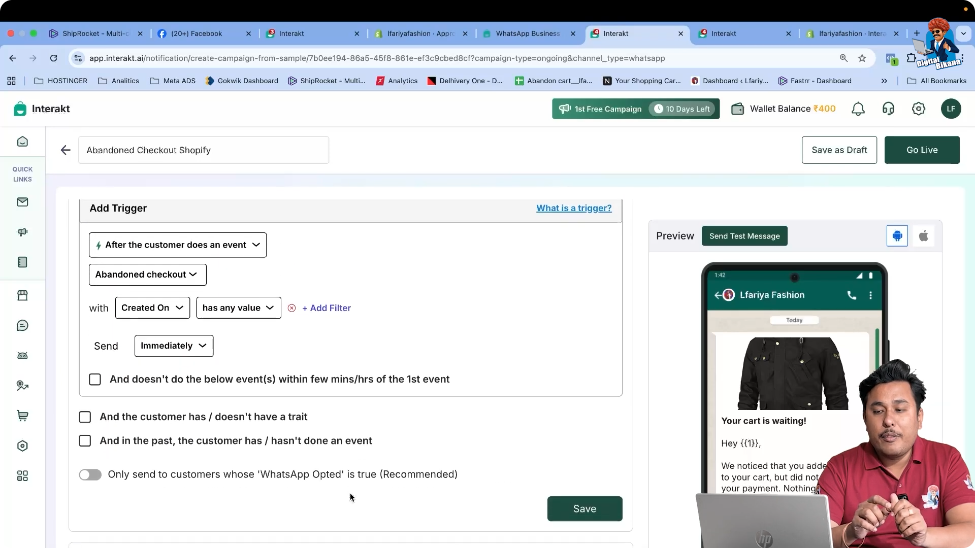Screen dimensions: 977x550
Task: Click the Go Live button
Action: click(922, 150)
